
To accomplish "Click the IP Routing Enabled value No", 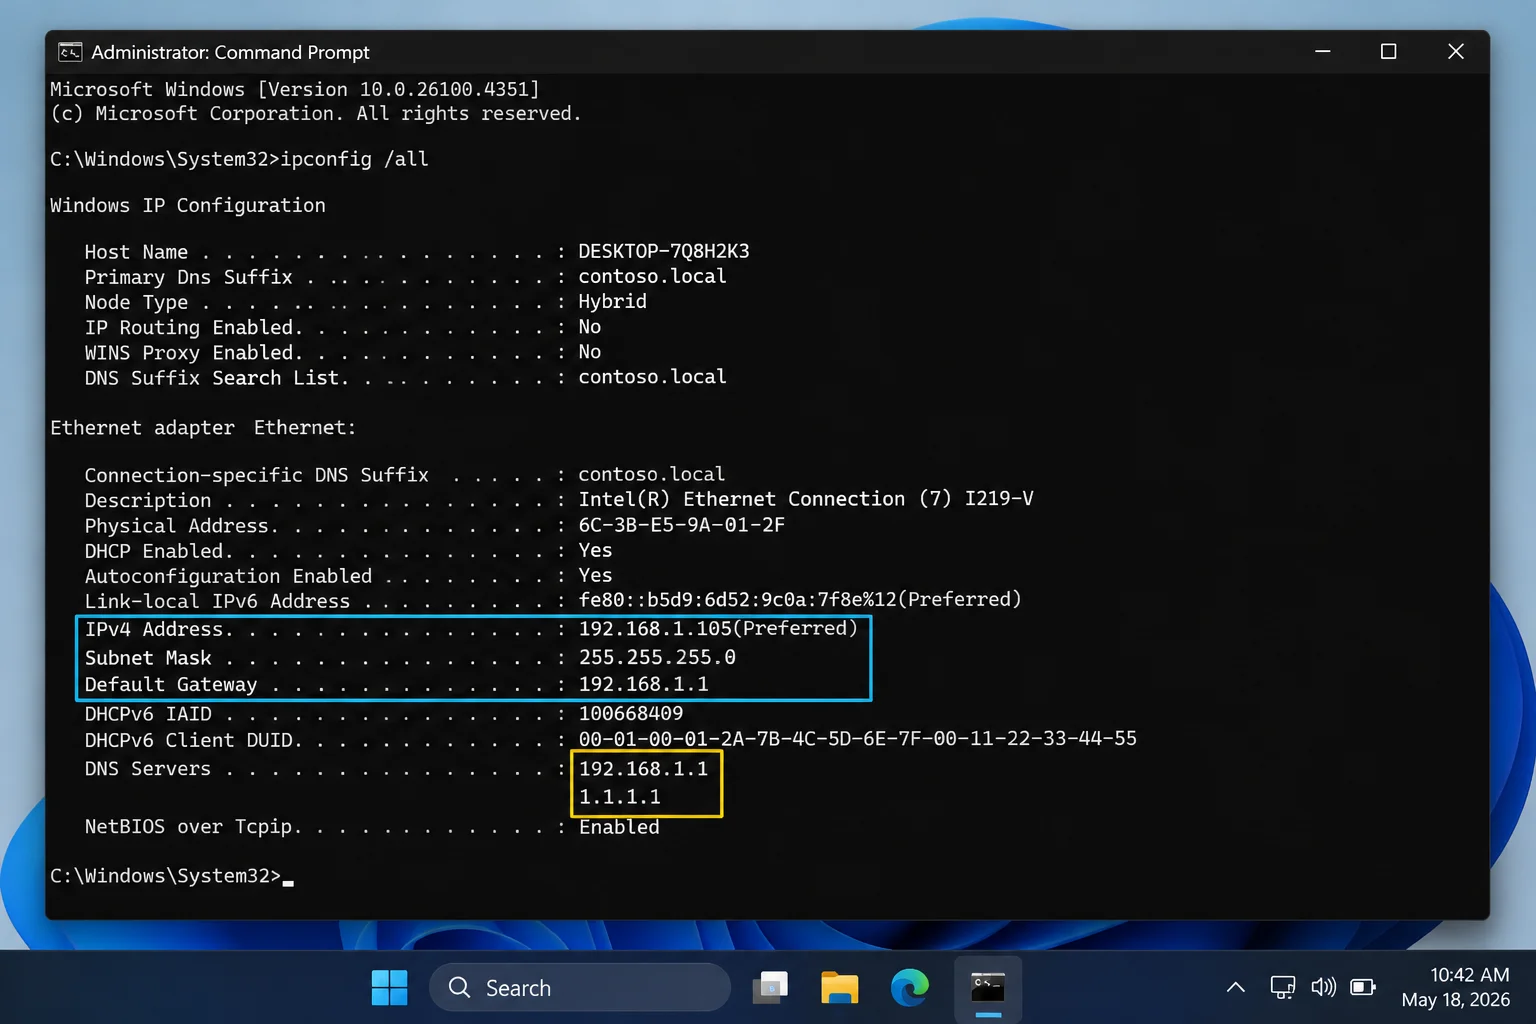I will (590, 327).
